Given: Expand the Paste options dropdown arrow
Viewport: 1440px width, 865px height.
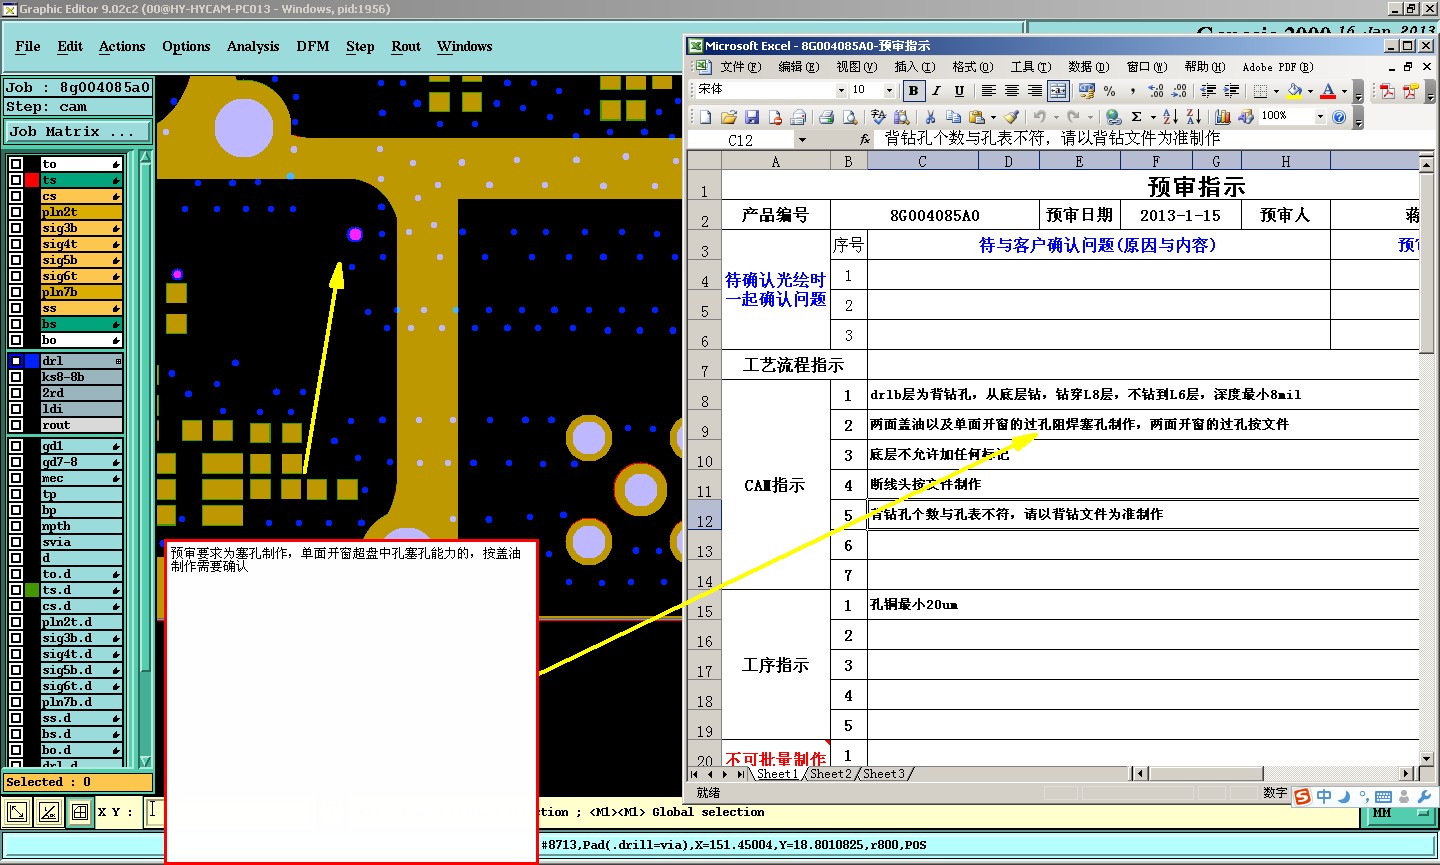Looking at the screenshot, I should [992, 117].
